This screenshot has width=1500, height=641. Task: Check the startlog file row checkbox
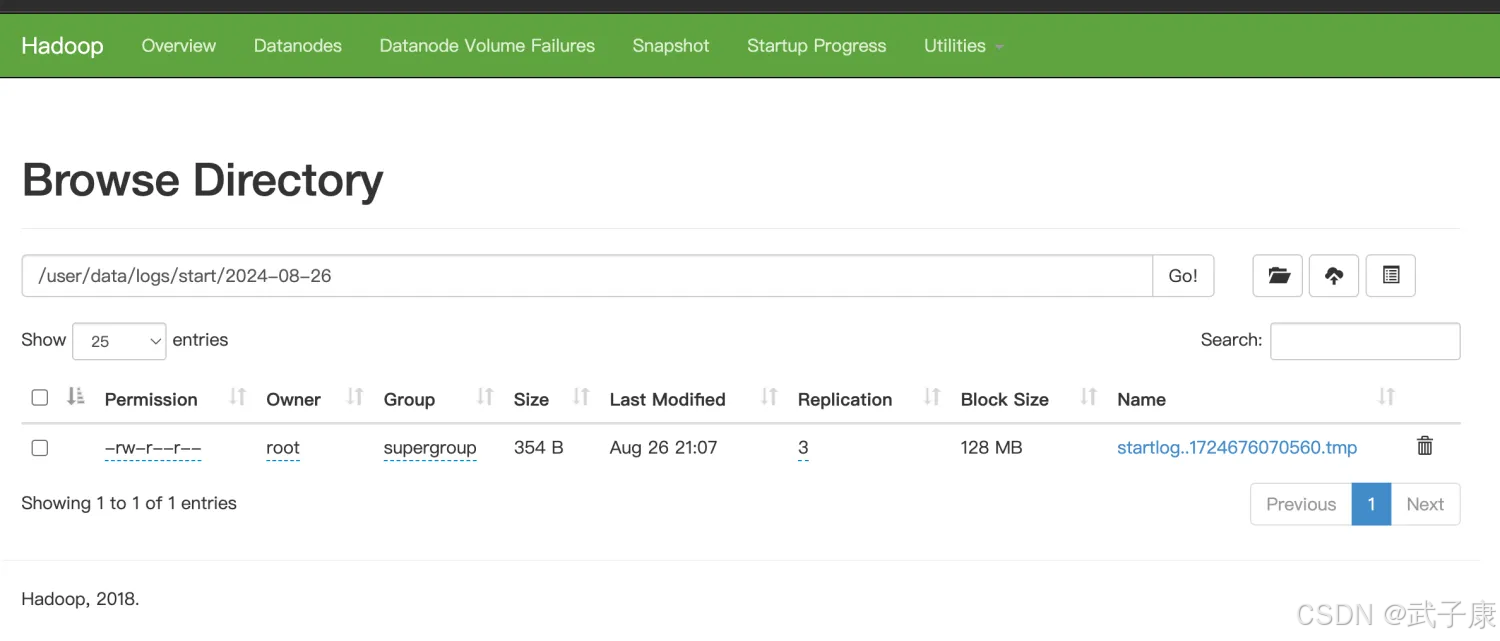coord(40,448)
